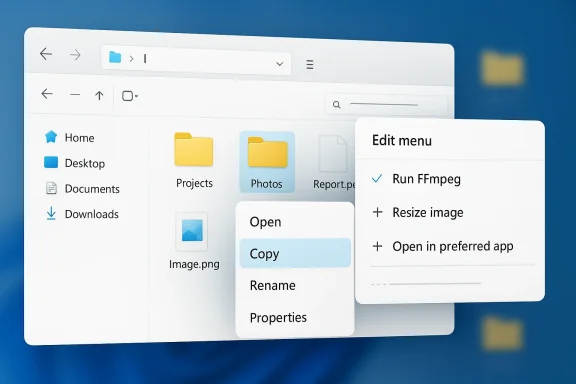Screen dimensions: 576x384
Task: Select the Report file icon
Action: click(x=333, y=153)
